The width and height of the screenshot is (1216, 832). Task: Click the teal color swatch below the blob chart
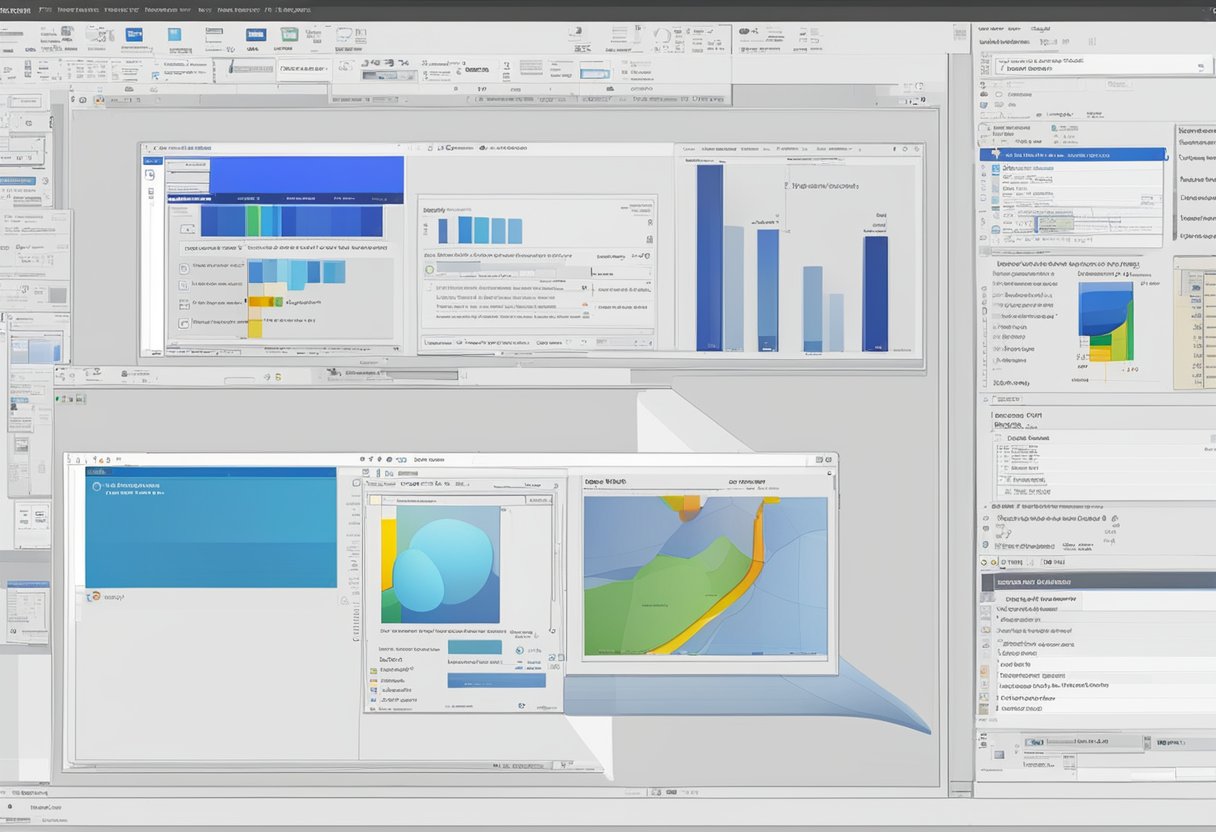[475, 647]
